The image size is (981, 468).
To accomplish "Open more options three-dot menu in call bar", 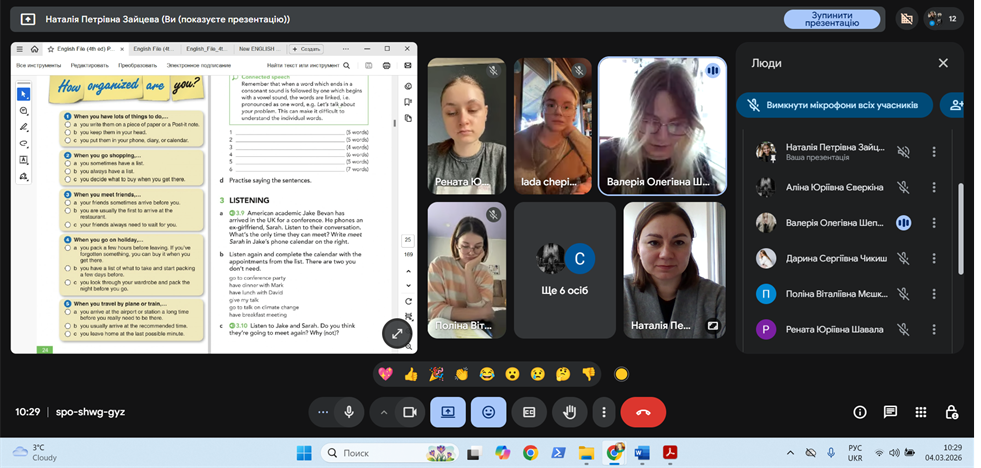I will click(x=603, y=411).
